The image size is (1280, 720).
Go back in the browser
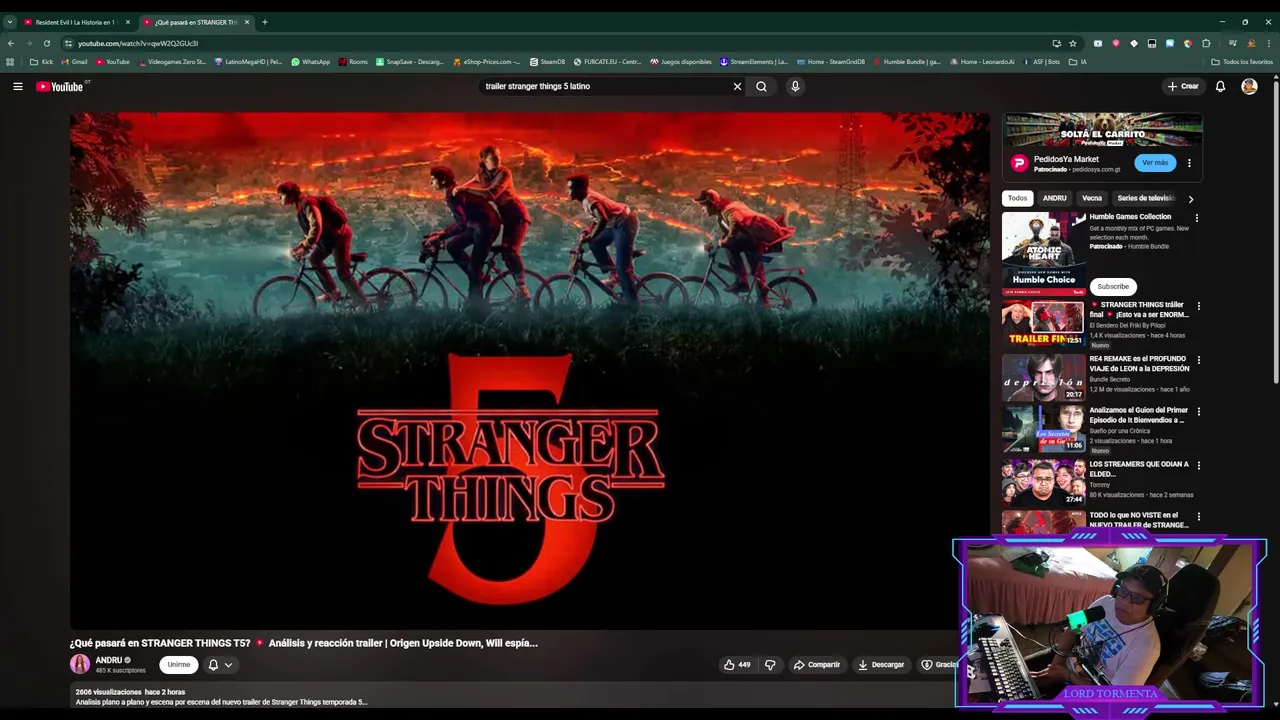click(10, 43)
